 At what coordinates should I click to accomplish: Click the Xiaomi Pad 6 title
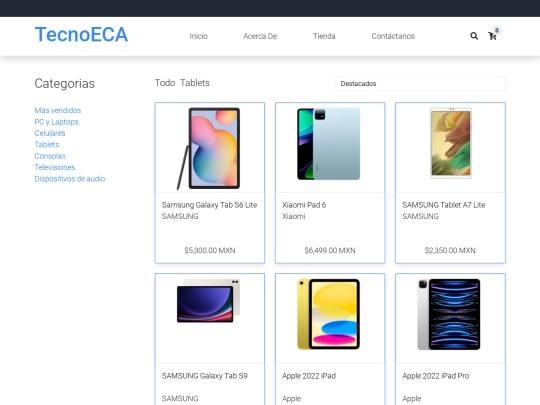(x=304, y=205)
